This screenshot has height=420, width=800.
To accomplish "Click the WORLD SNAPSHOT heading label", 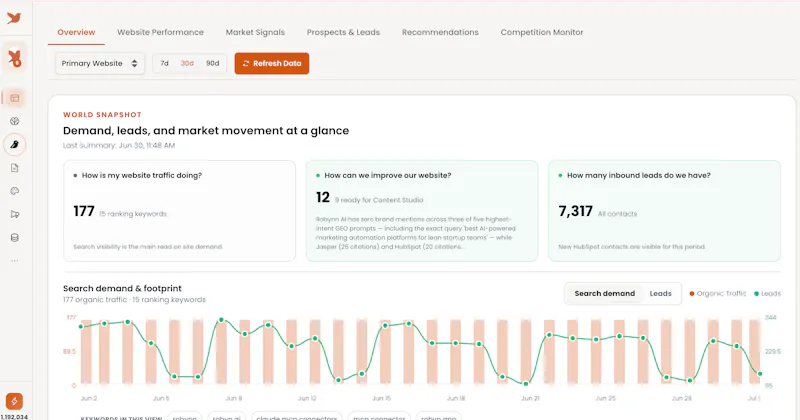I will tap(102, 115).
